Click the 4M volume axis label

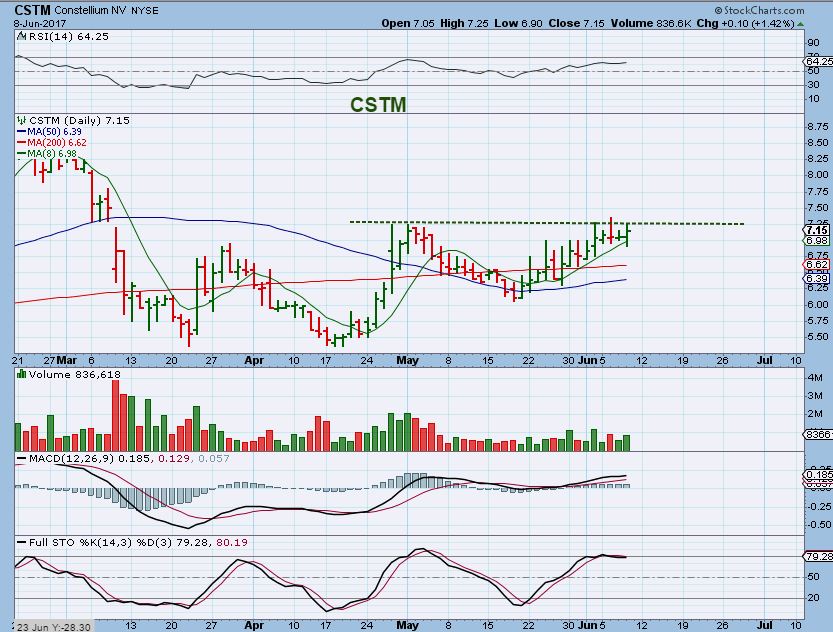[x=815, y=378]
